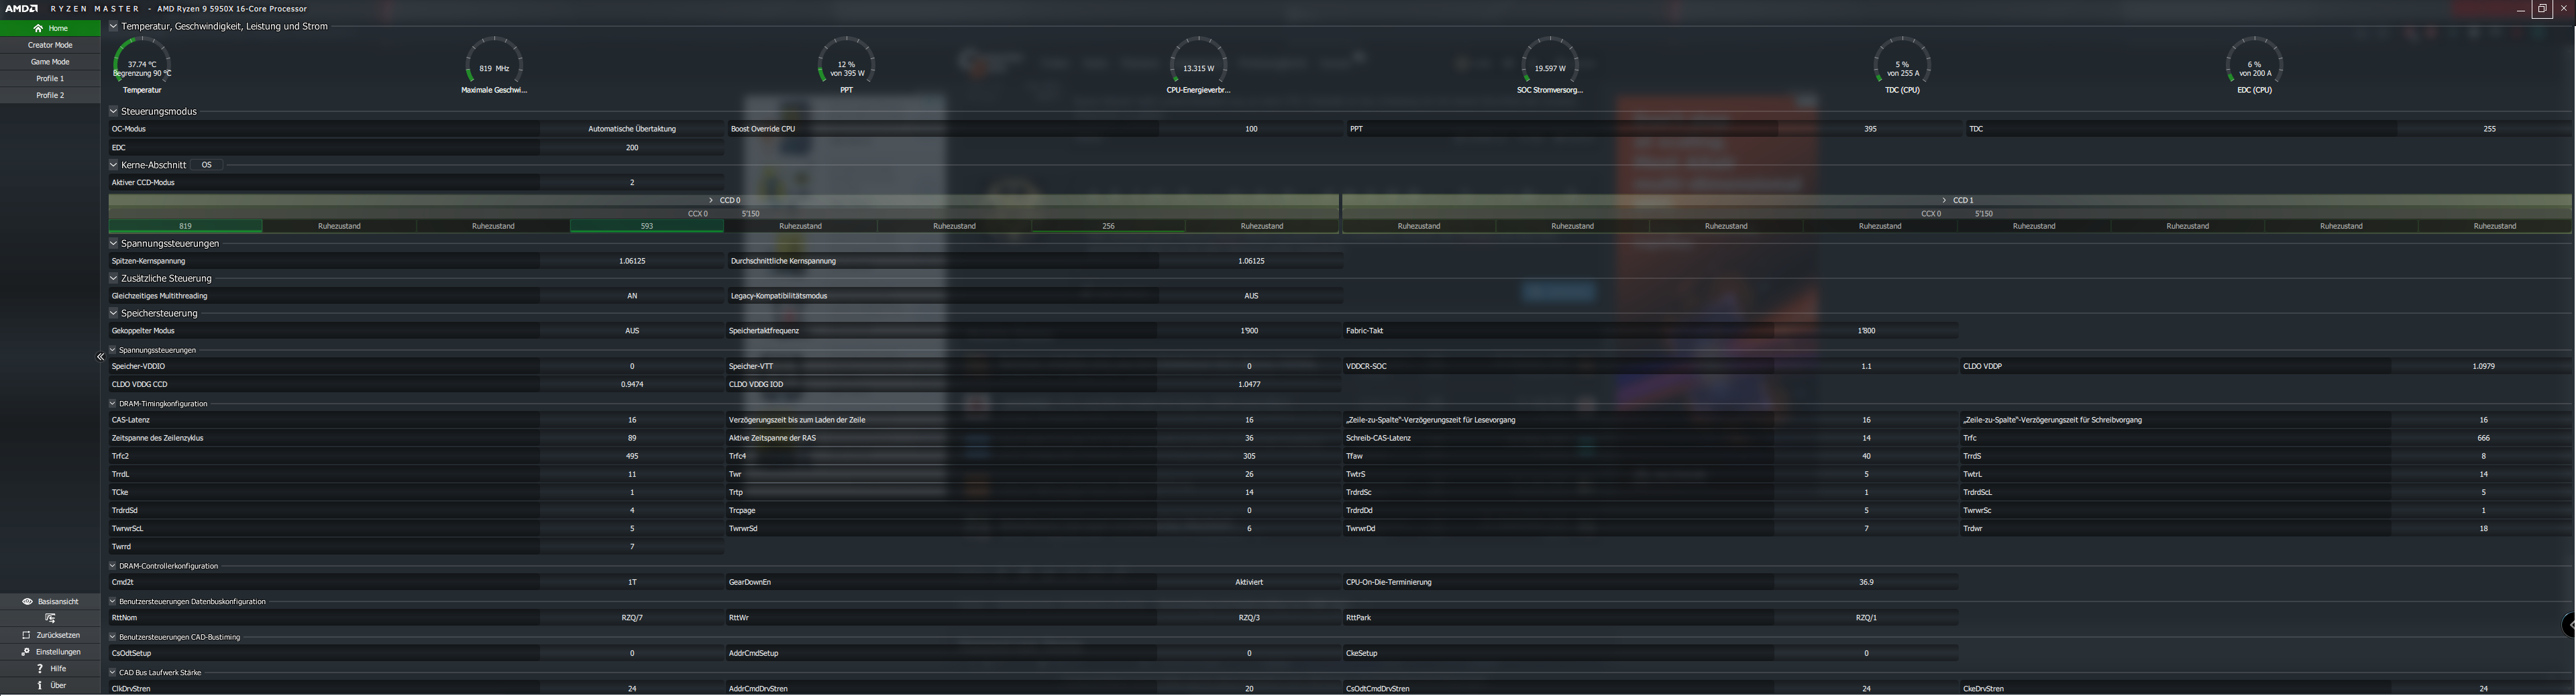Screen dimensions: 2576x696
Task: Click the Boost Override CPU value 100
Action: pos(1251,129)
